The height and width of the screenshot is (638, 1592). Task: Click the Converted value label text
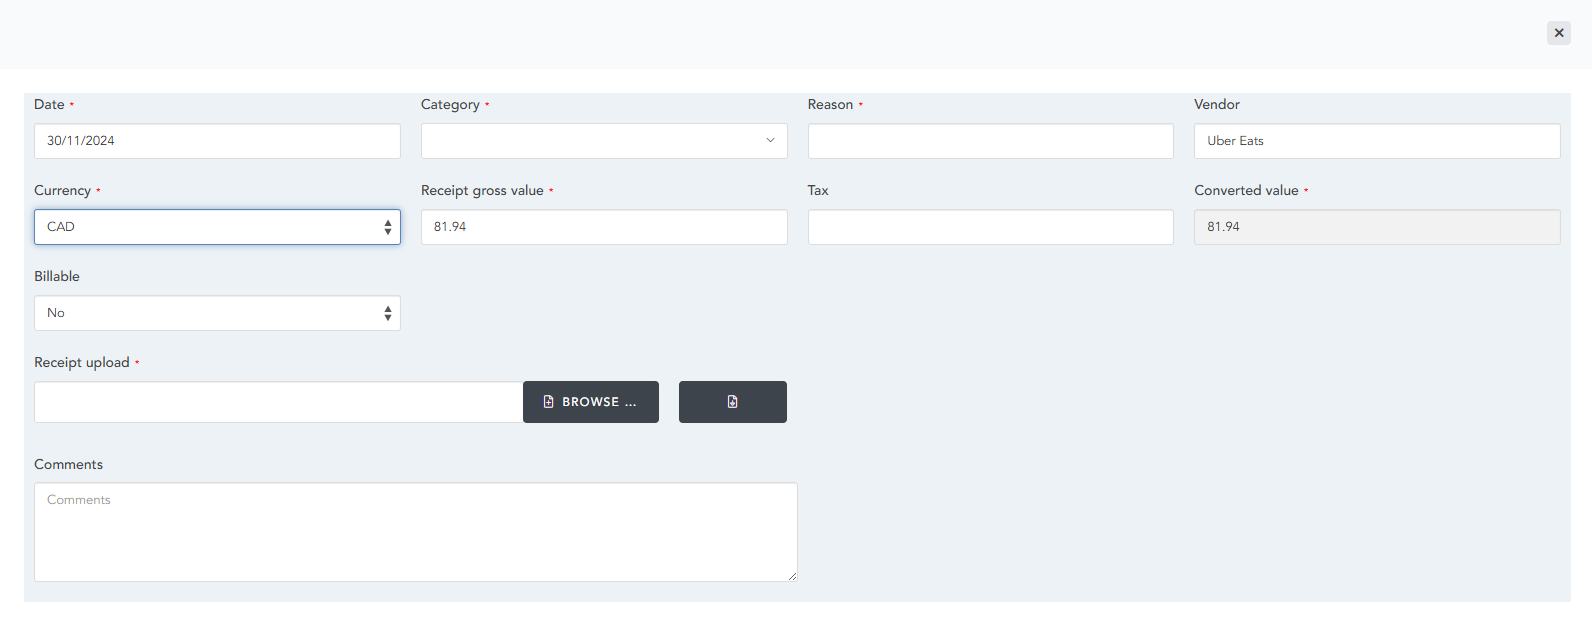1246,191
